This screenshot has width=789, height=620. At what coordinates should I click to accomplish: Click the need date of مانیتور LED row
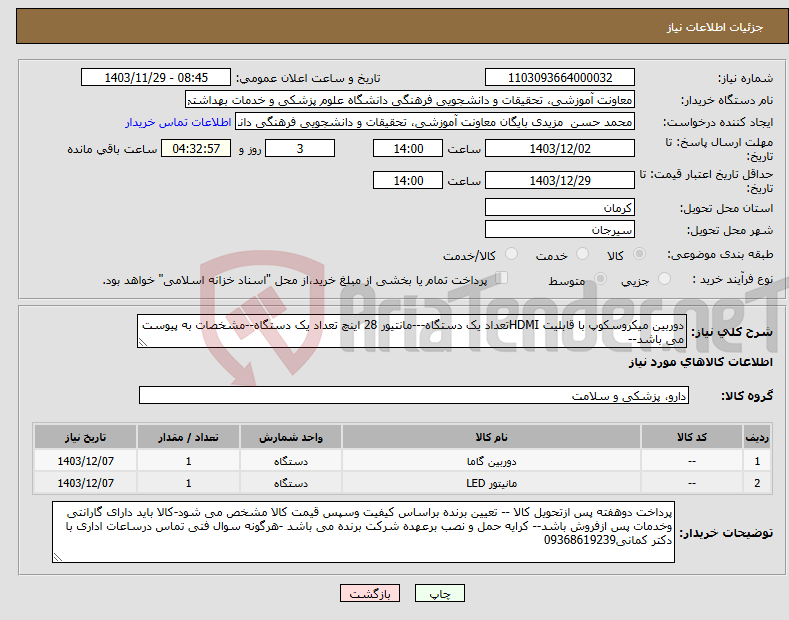tap(86, 483)
